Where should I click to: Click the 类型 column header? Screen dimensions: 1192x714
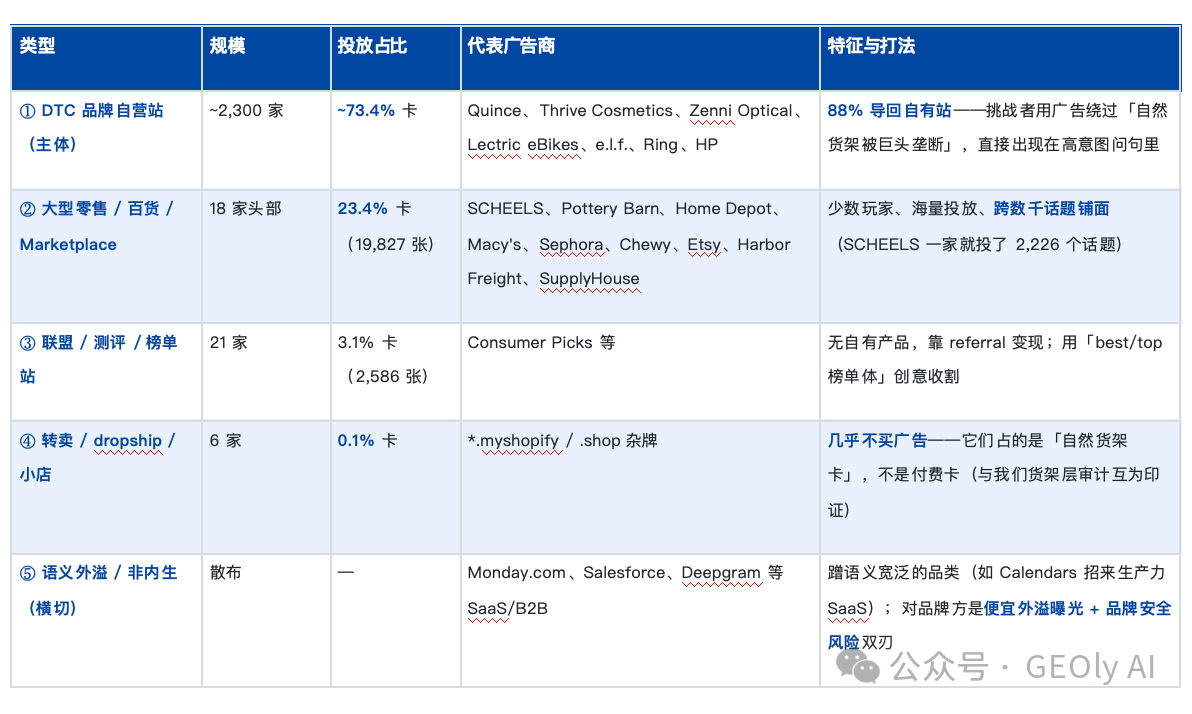(x=106, y=58)
